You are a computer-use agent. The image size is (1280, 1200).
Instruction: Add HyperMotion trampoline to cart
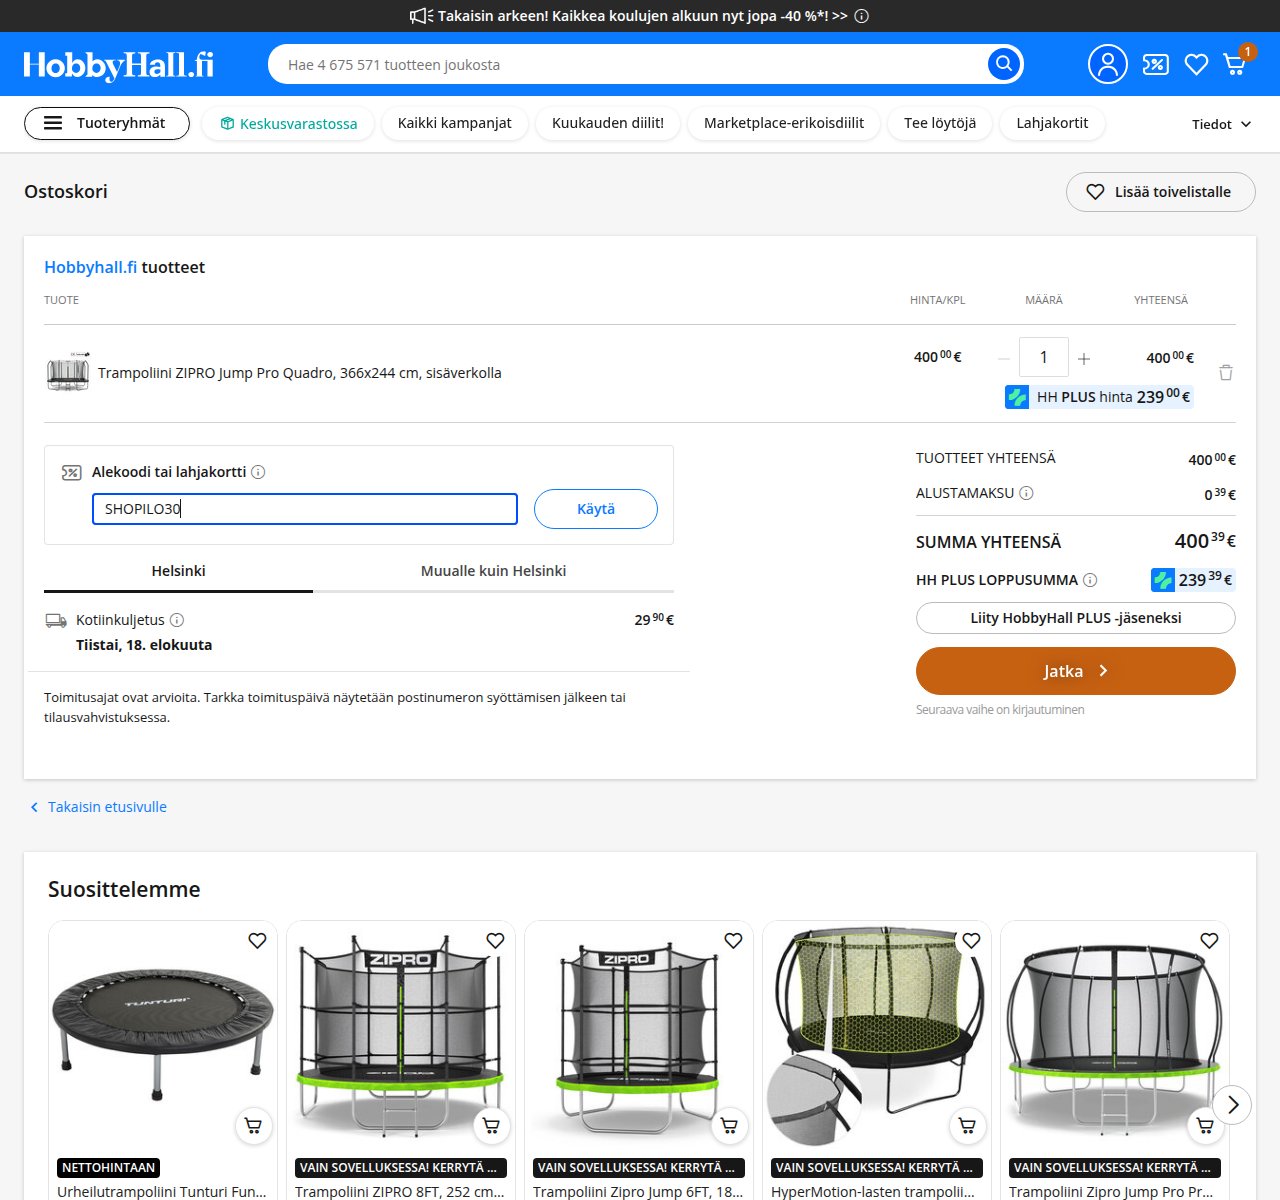point(968,1126)
